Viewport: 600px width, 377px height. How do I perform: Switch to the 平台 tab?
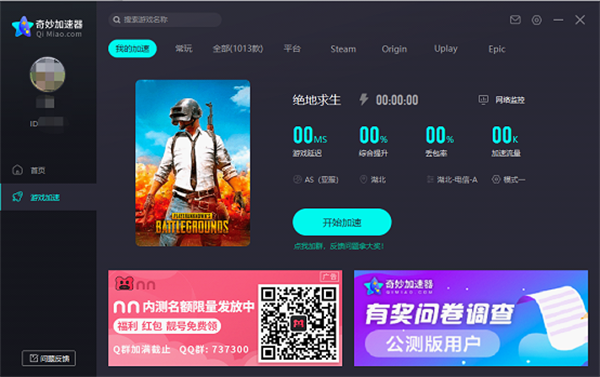coord(292,49)
